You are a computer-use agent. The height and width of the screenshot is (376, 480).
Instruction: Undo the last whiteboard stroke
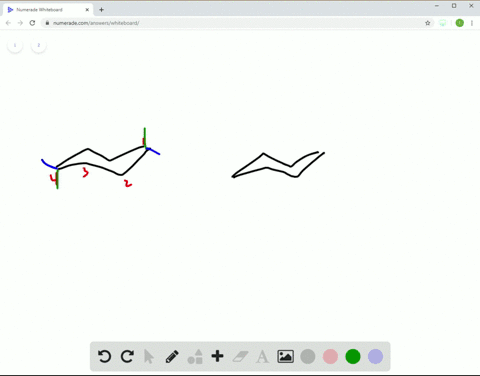pos(104,356)
